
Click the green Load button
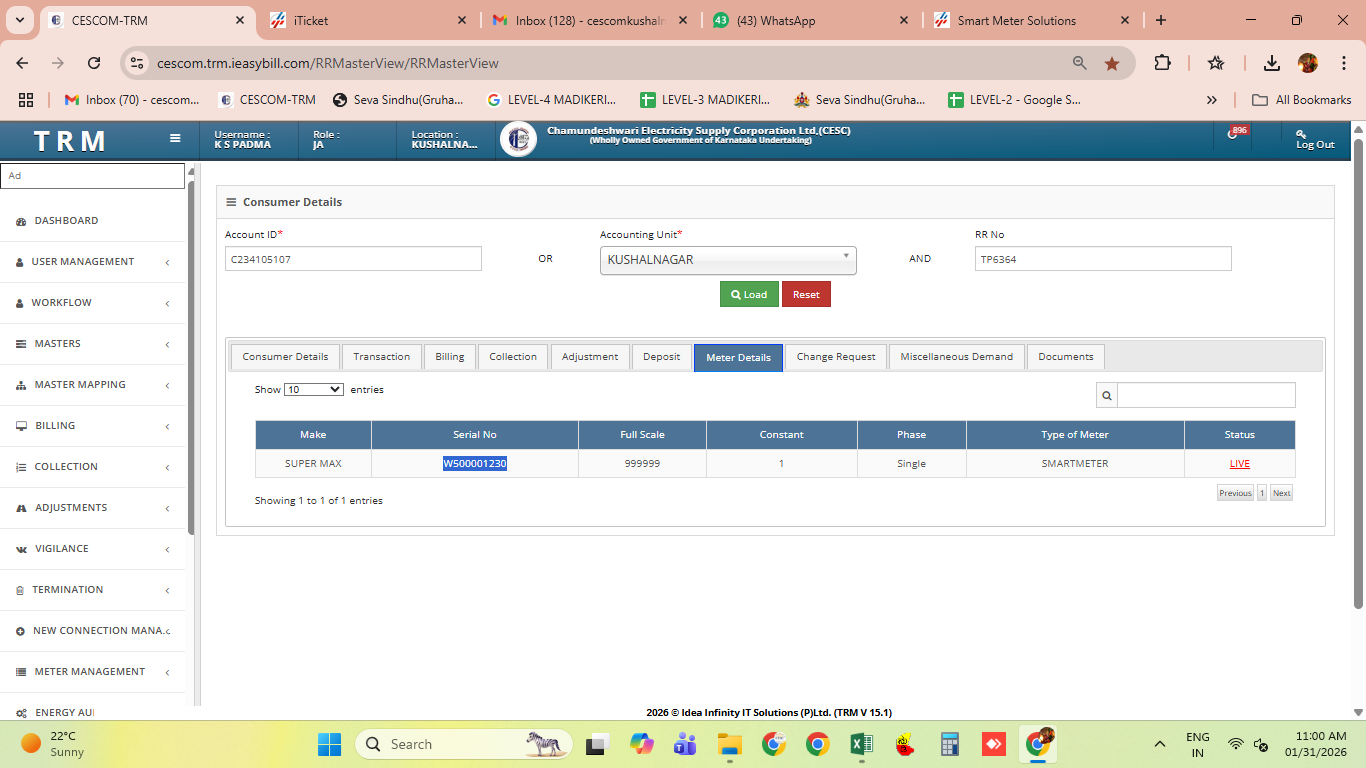[x=749, y=295]
